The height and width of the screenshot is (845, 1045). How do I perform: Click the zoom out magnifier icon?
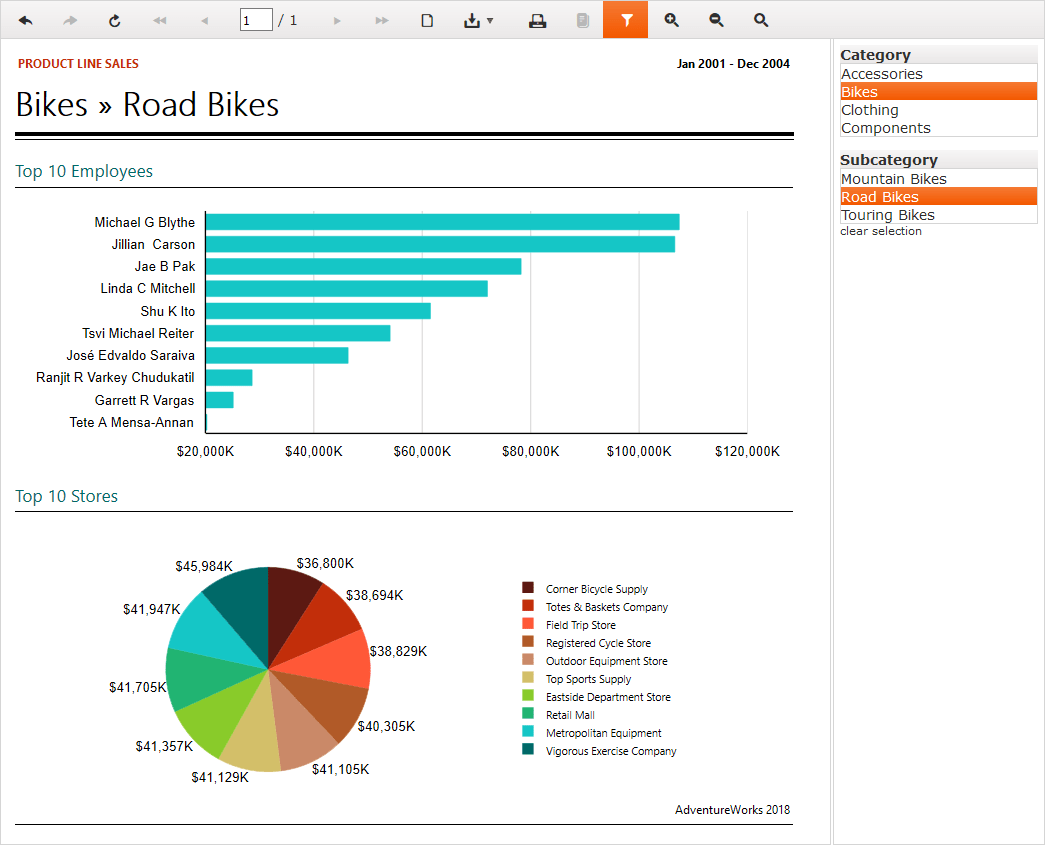[716, 20]
